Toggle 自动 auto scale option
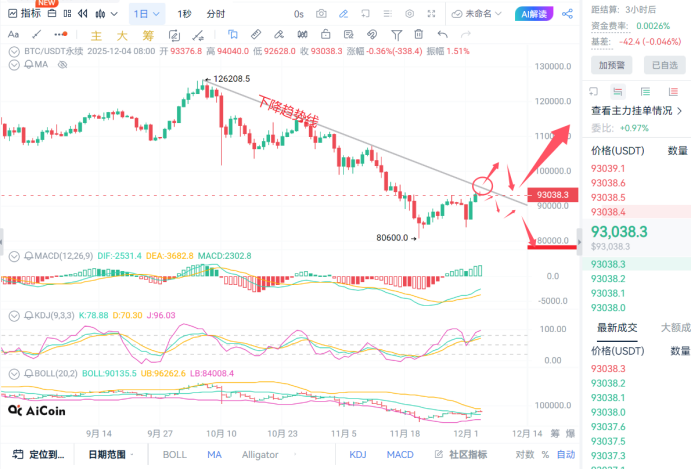 click(x=565, y=454)
